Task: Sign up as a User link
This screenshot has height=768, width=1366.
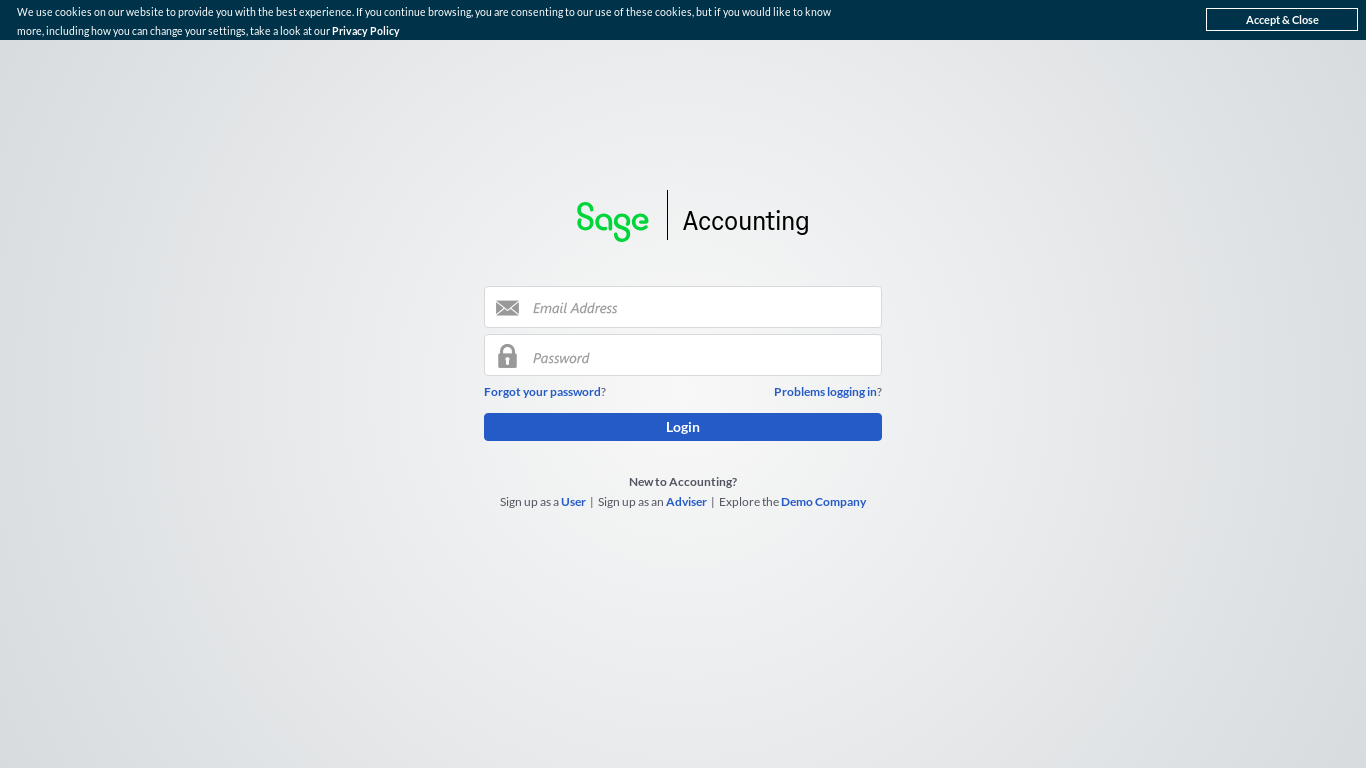Action: 573,502
